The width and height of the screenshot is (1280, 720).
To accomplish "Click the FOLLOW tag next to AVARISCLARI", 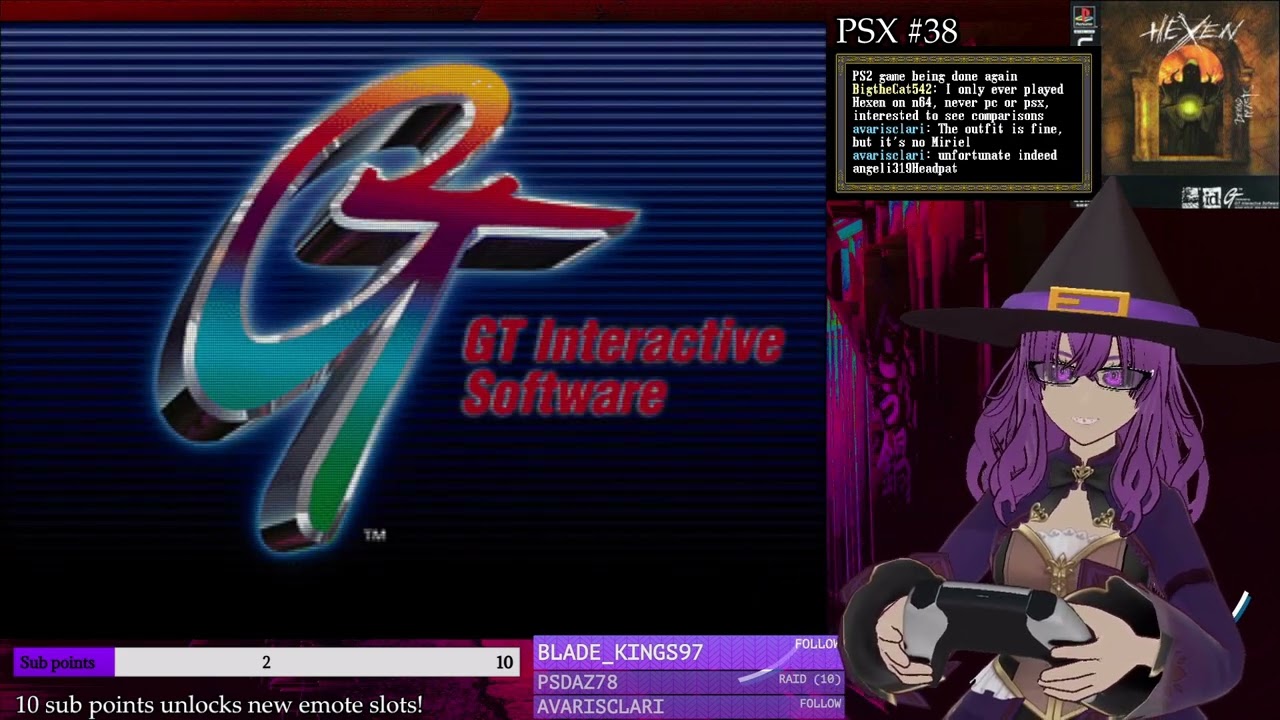I will 820,704.
